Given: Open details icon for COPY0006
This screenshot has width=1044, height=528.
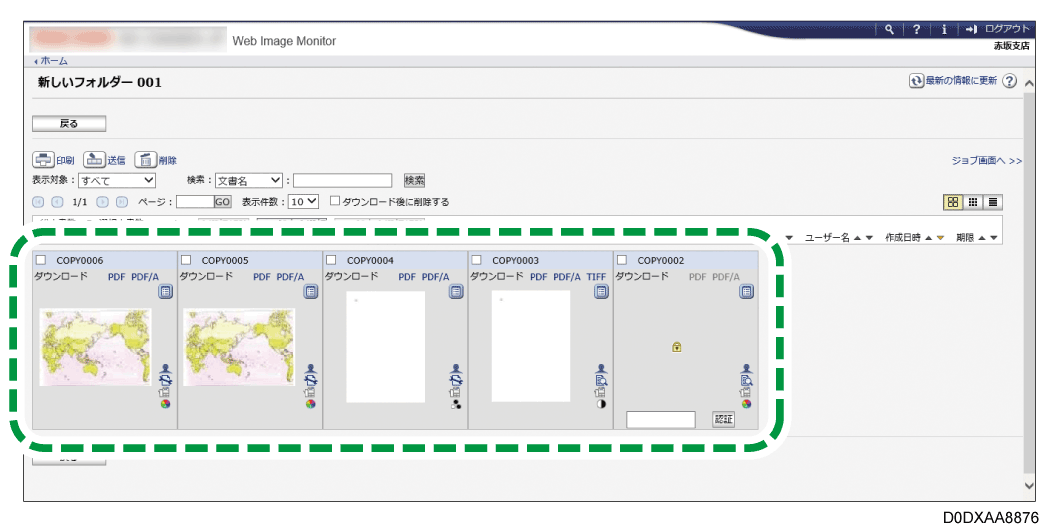Looking at the screenshot, I should pyautogui.click(x=166, y=292).
